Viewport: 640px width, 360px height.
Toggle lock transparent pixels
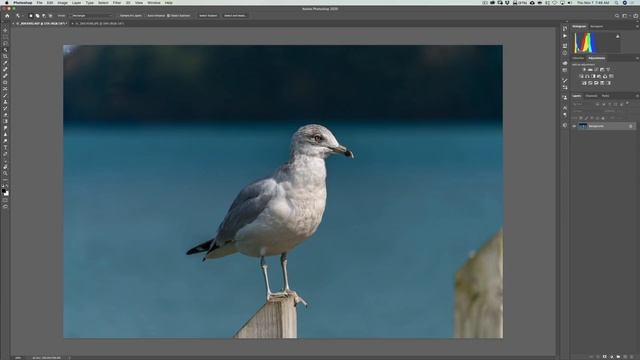(581, 118)
